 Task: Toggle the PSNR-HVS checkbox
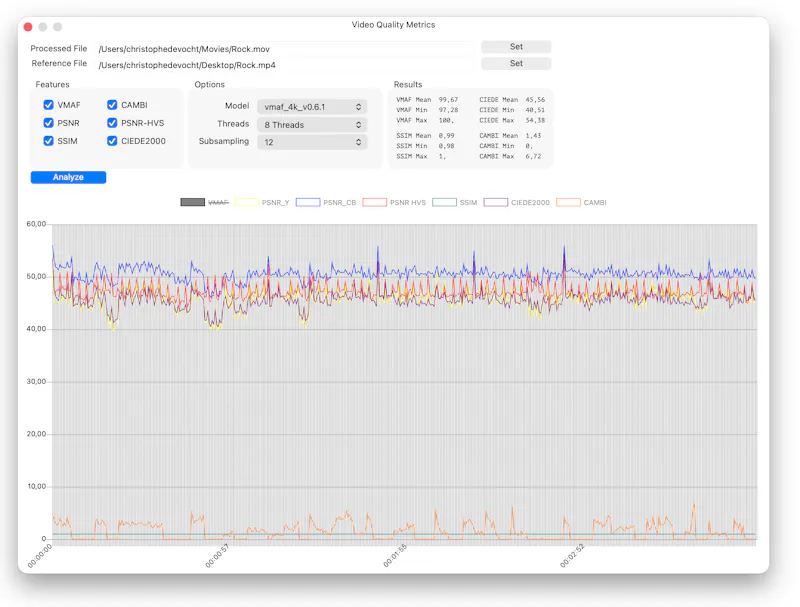112,123
